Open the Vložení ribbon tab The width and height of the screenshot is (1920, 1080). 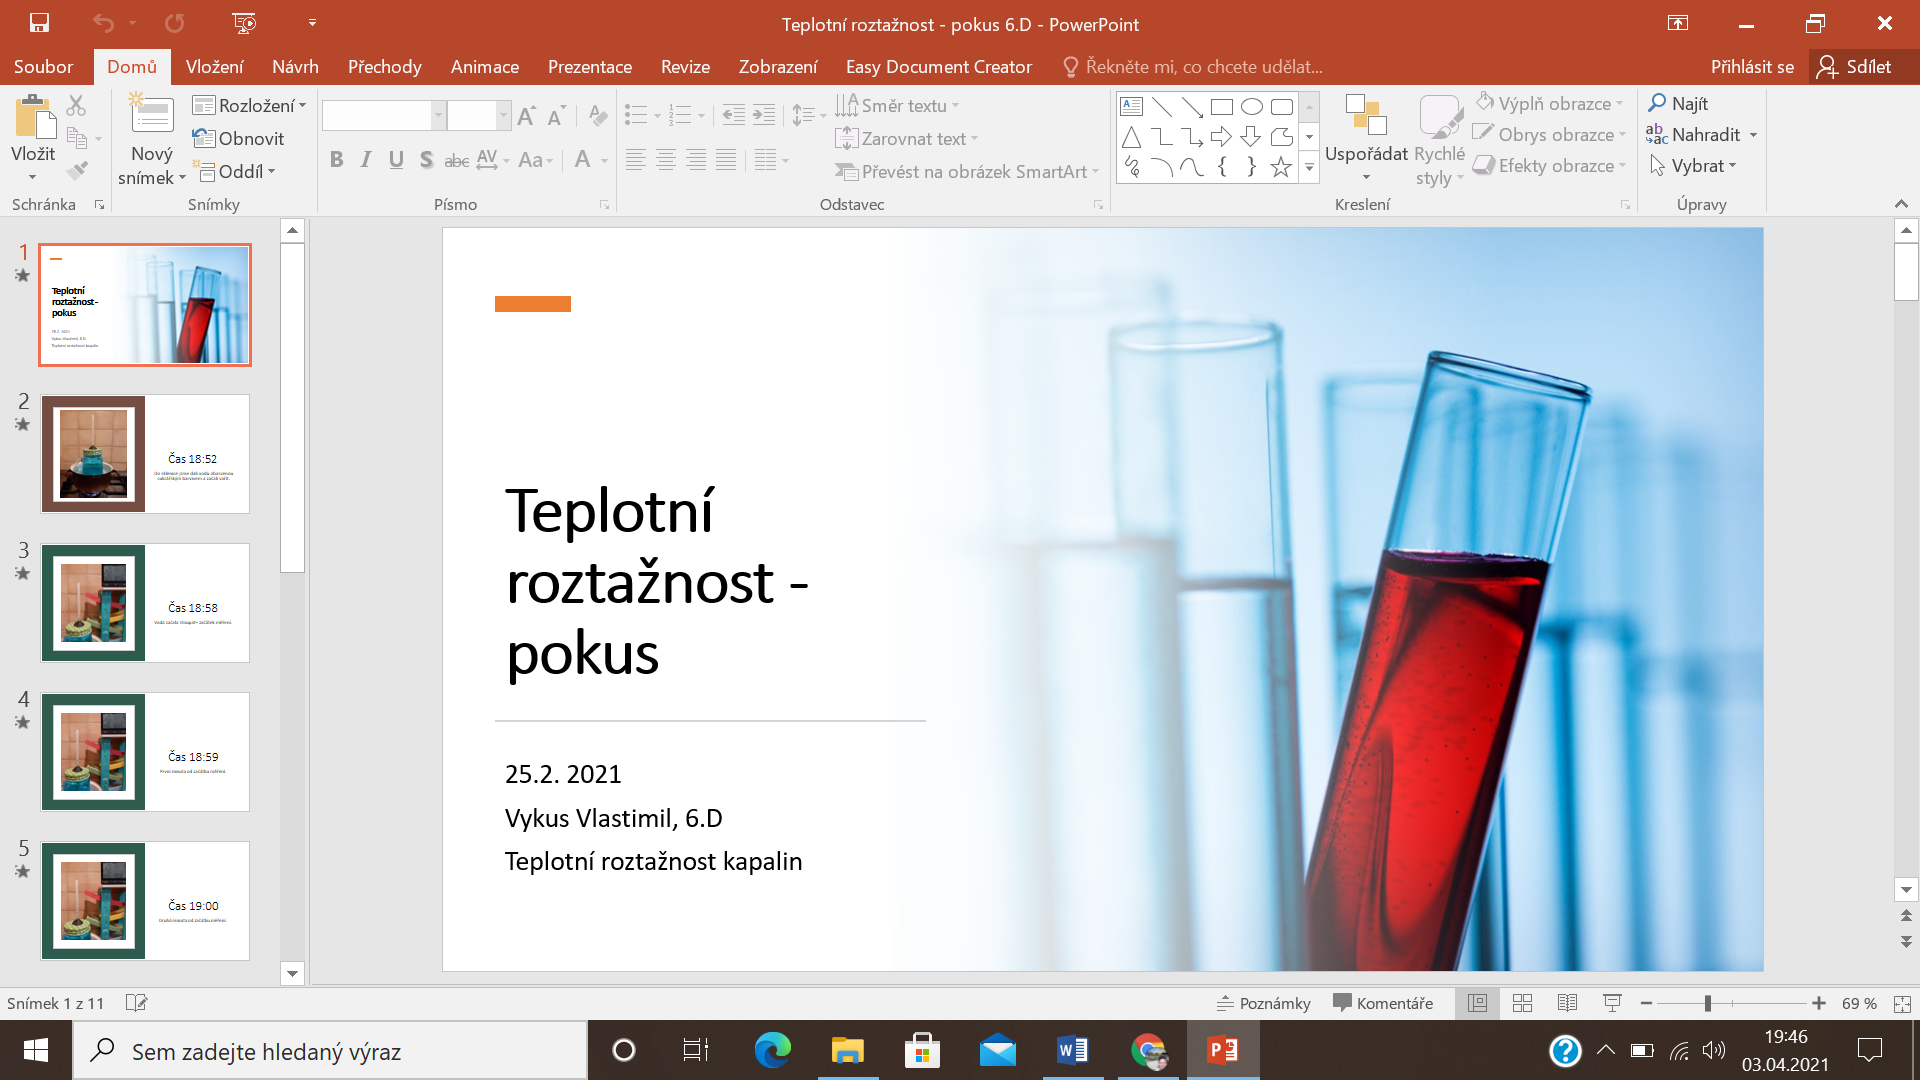pyautogui.click(x=214, y=66)
